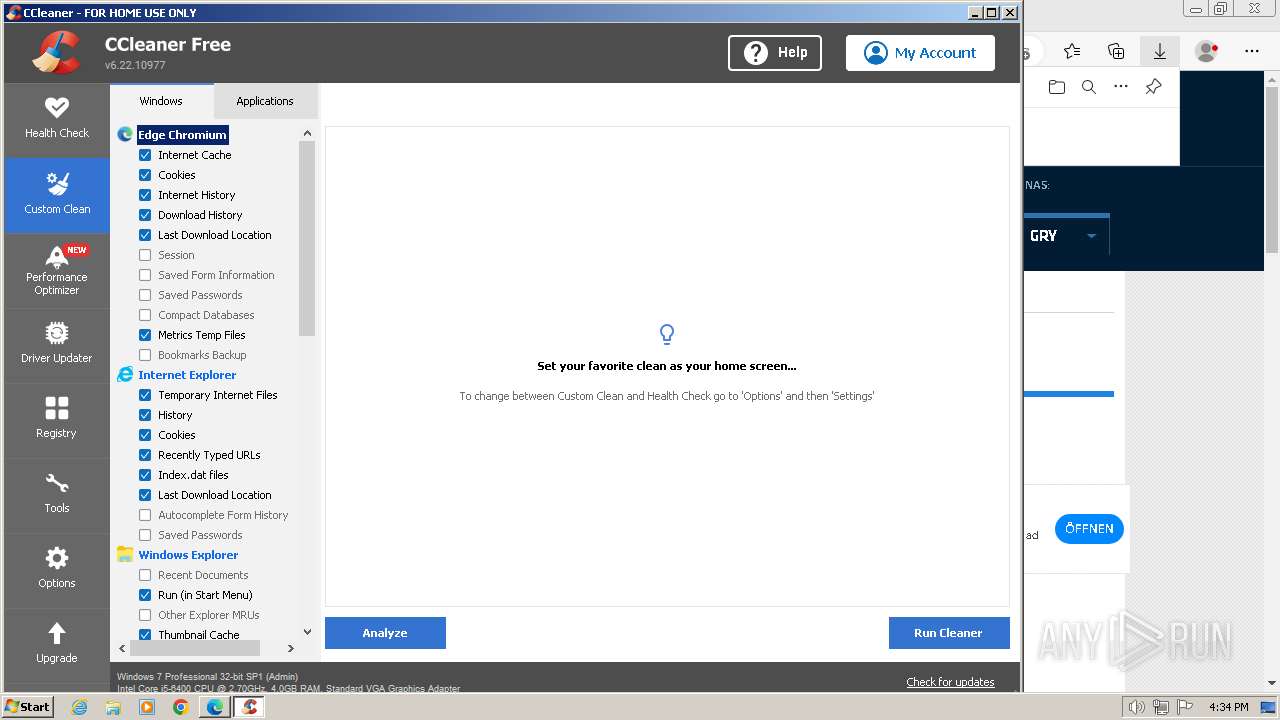The image size is (1280, 720).
Task: Click the Internet Explorer category icon
Action: [125, 374]
